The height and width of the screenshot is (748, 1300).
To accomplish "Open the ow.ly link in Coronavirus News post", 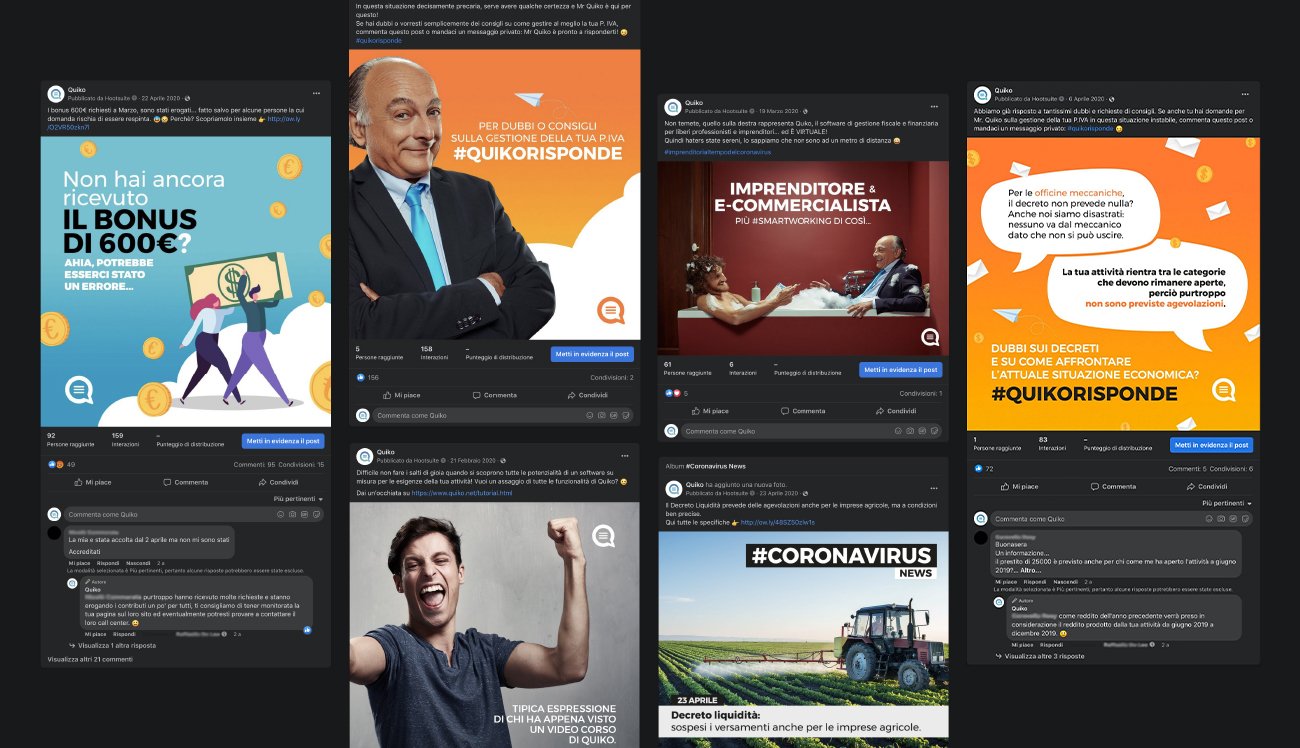I will [778, 522].
